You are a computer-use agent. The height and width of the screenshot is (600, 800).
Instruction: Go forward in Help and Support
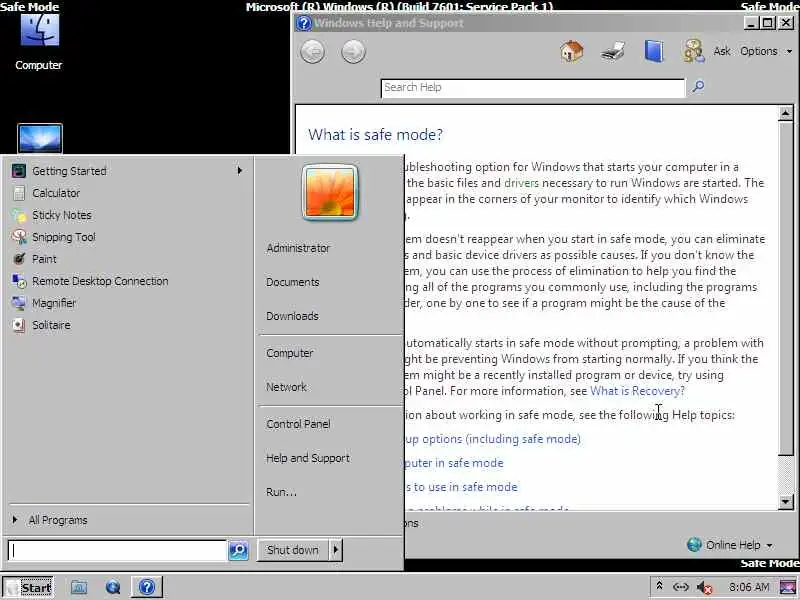point(353,52)
